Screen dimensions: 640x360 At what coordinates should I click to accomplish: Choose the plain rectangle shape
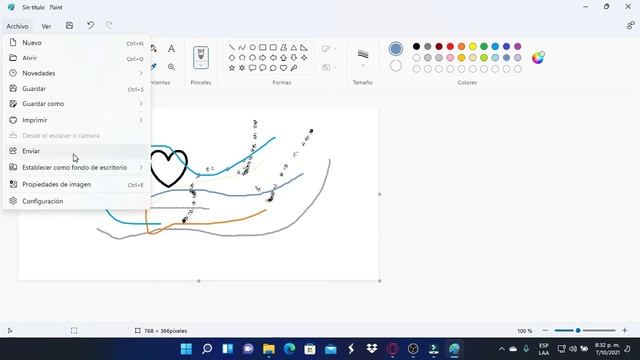263,47
